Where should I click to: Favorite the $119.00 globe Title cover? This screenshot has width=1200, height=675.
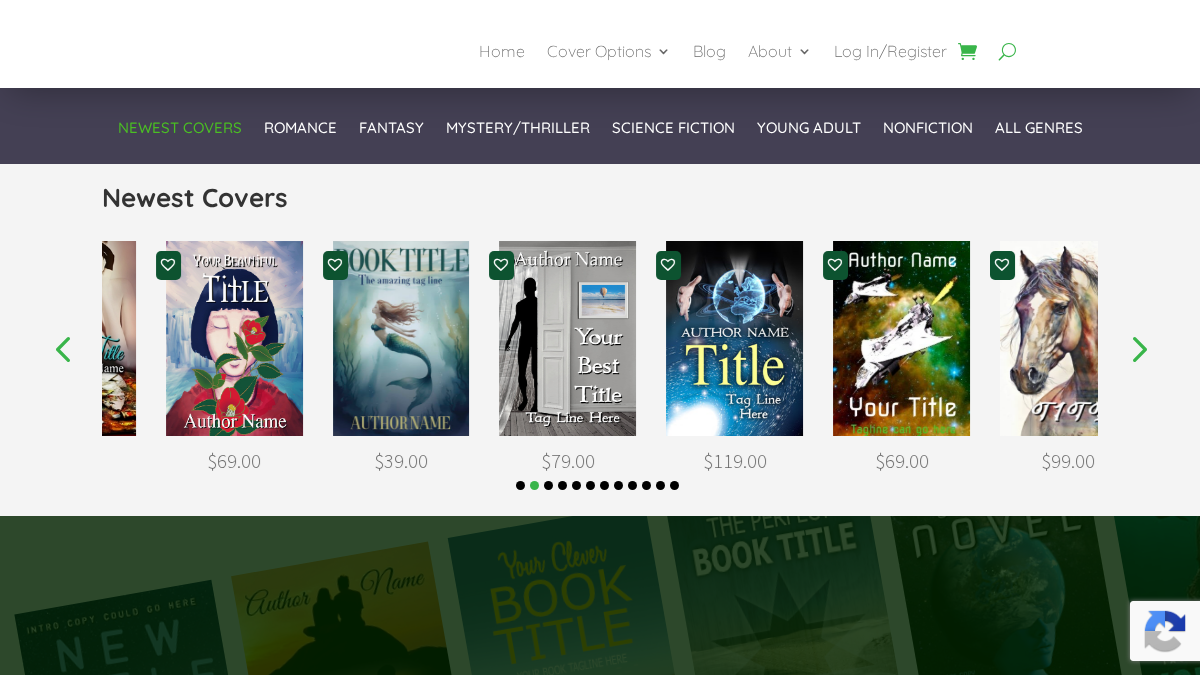point(668,265)
